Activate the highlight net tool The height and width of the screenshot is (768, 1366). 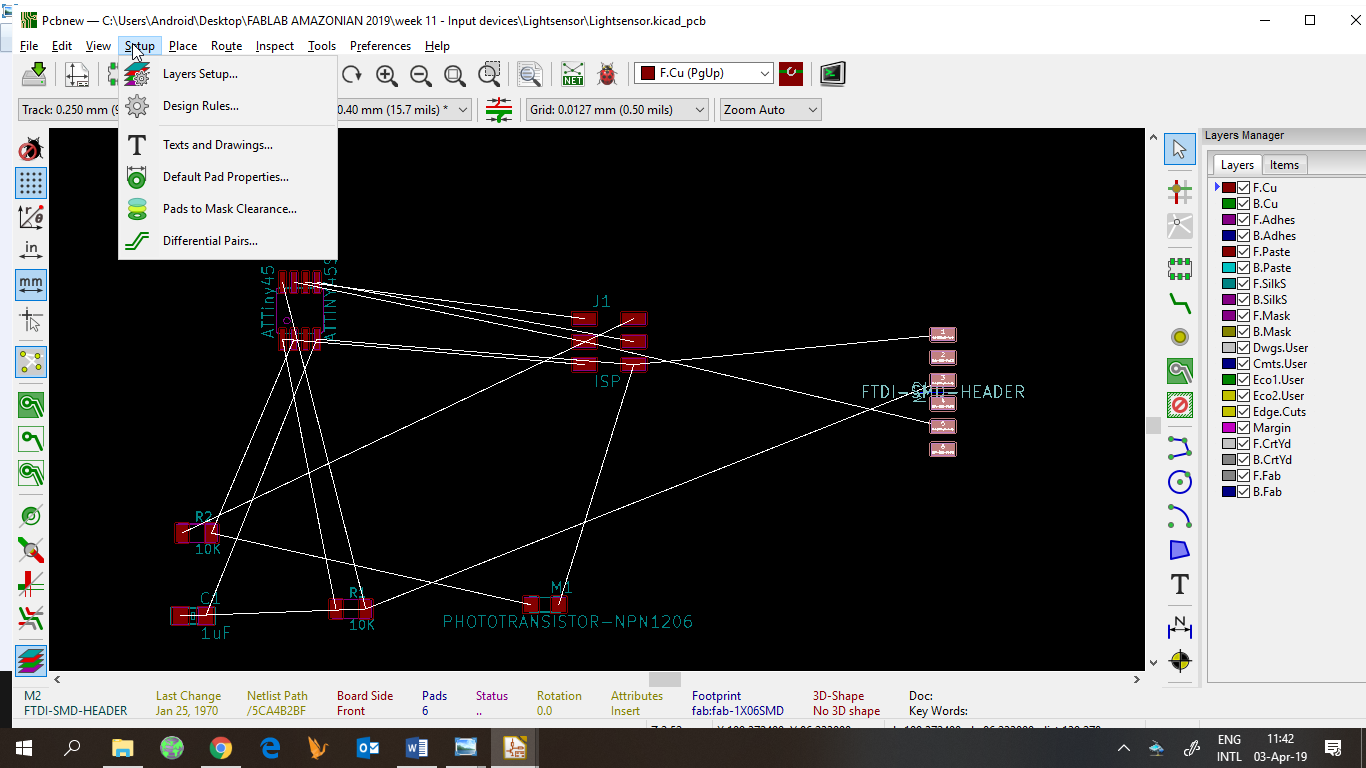1180,190
